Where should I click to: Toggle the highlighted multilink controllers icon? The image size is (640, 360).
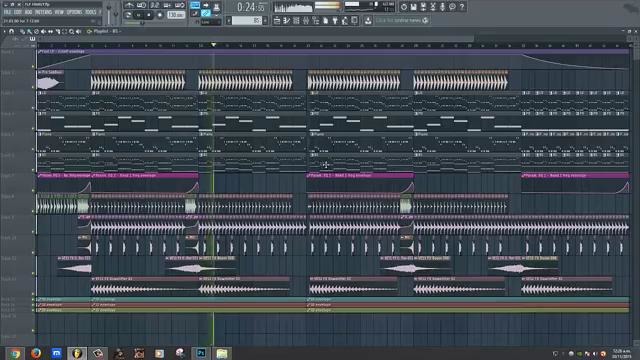pyautogui.click(x=206, y=13)
